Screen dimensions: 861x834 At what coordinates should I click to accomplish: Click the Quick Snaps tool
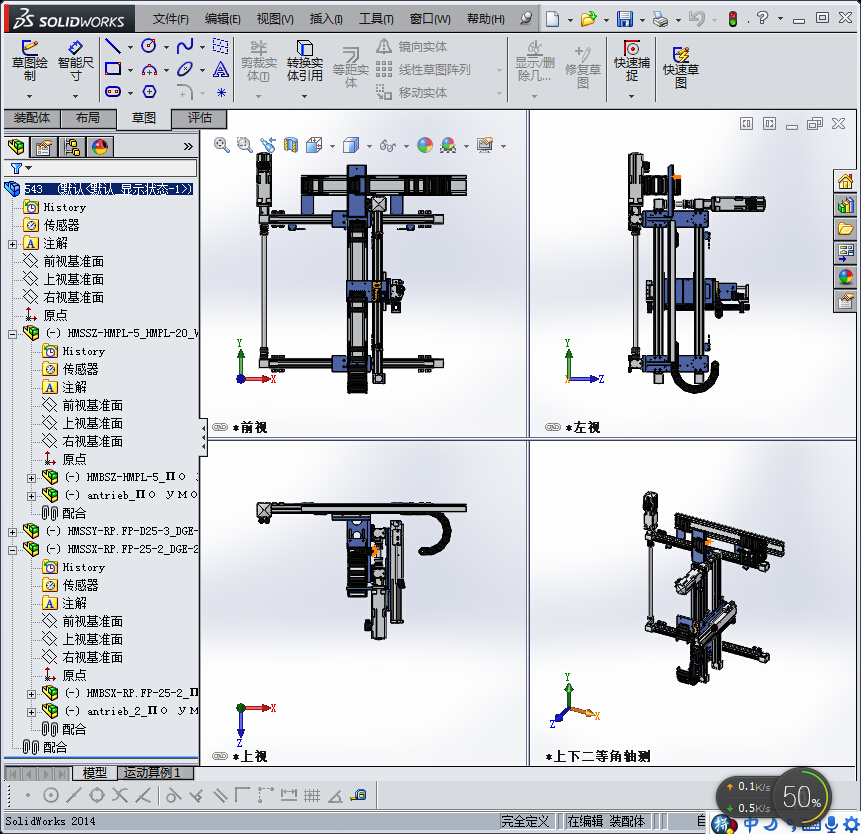pyautogui.click(x=631, y=61)
